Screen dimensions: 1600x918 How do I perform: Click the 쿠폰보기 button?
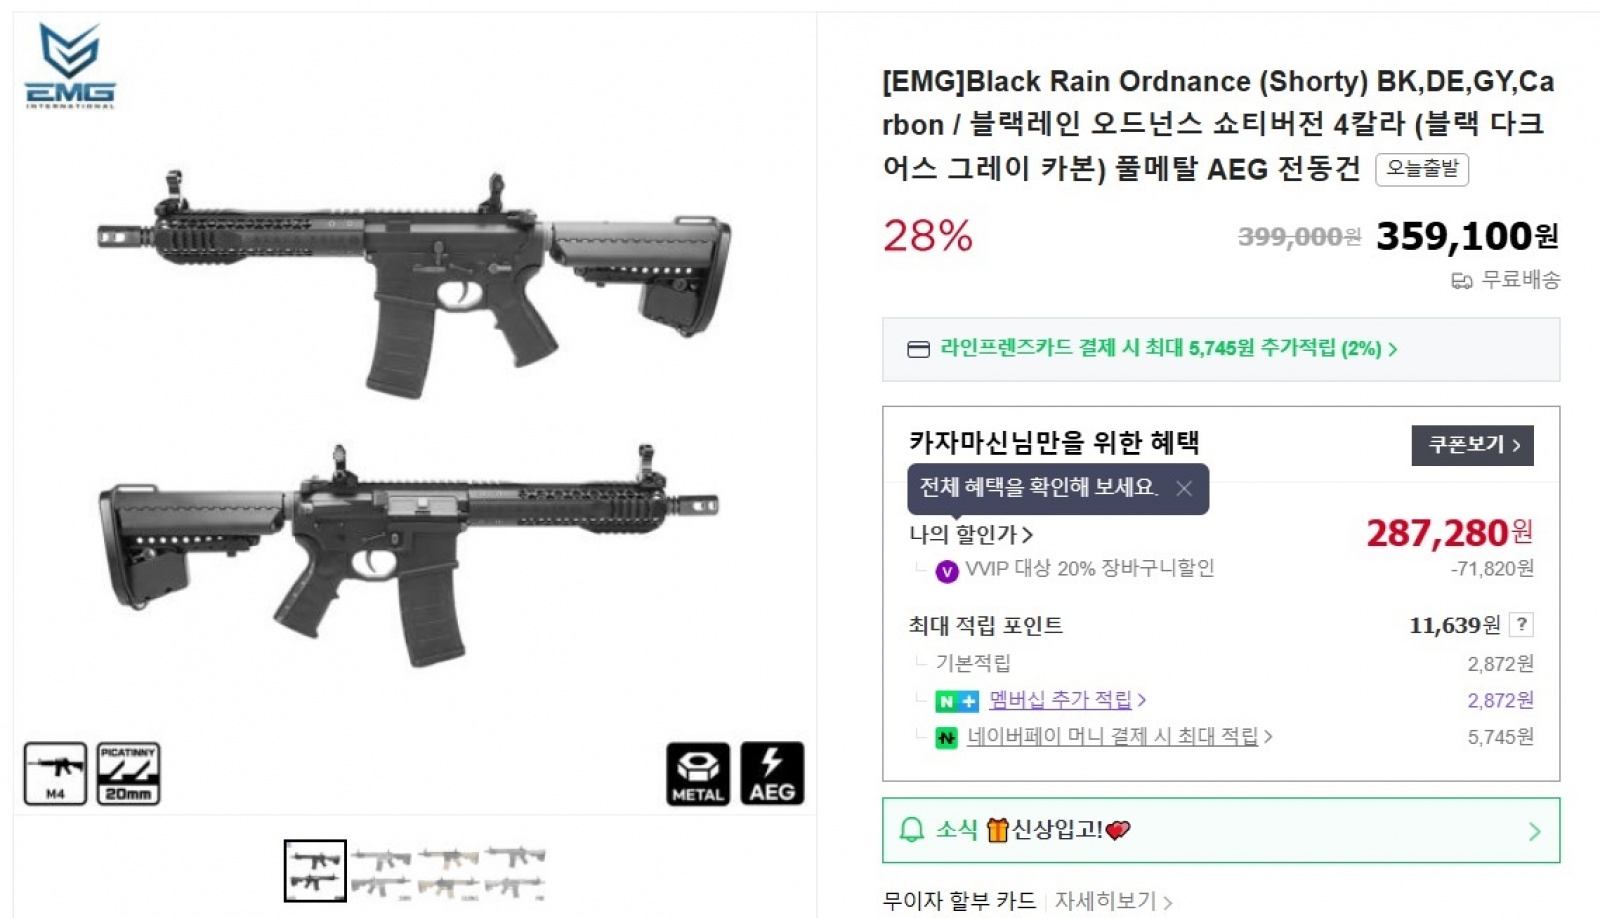point(1472,445)
